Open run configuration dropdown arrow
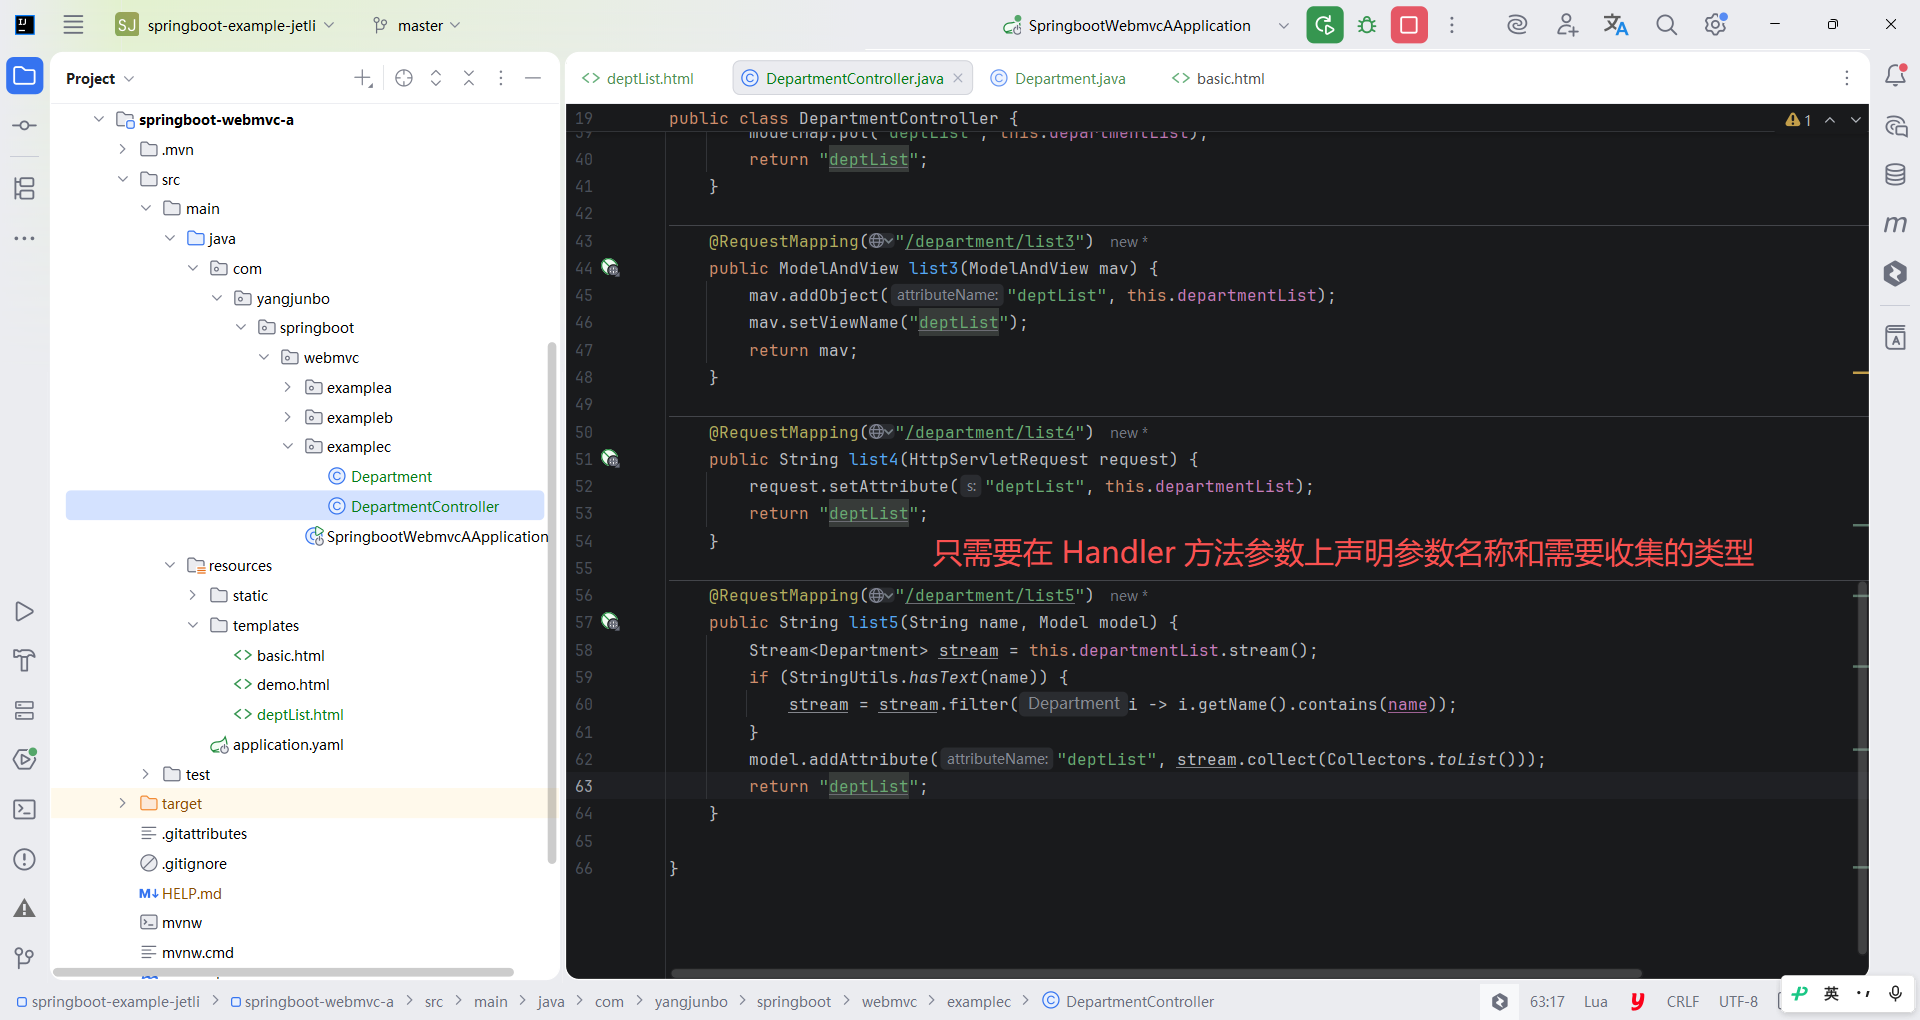Screen dimensions: 1920x1020 [x=1284, y=25]
